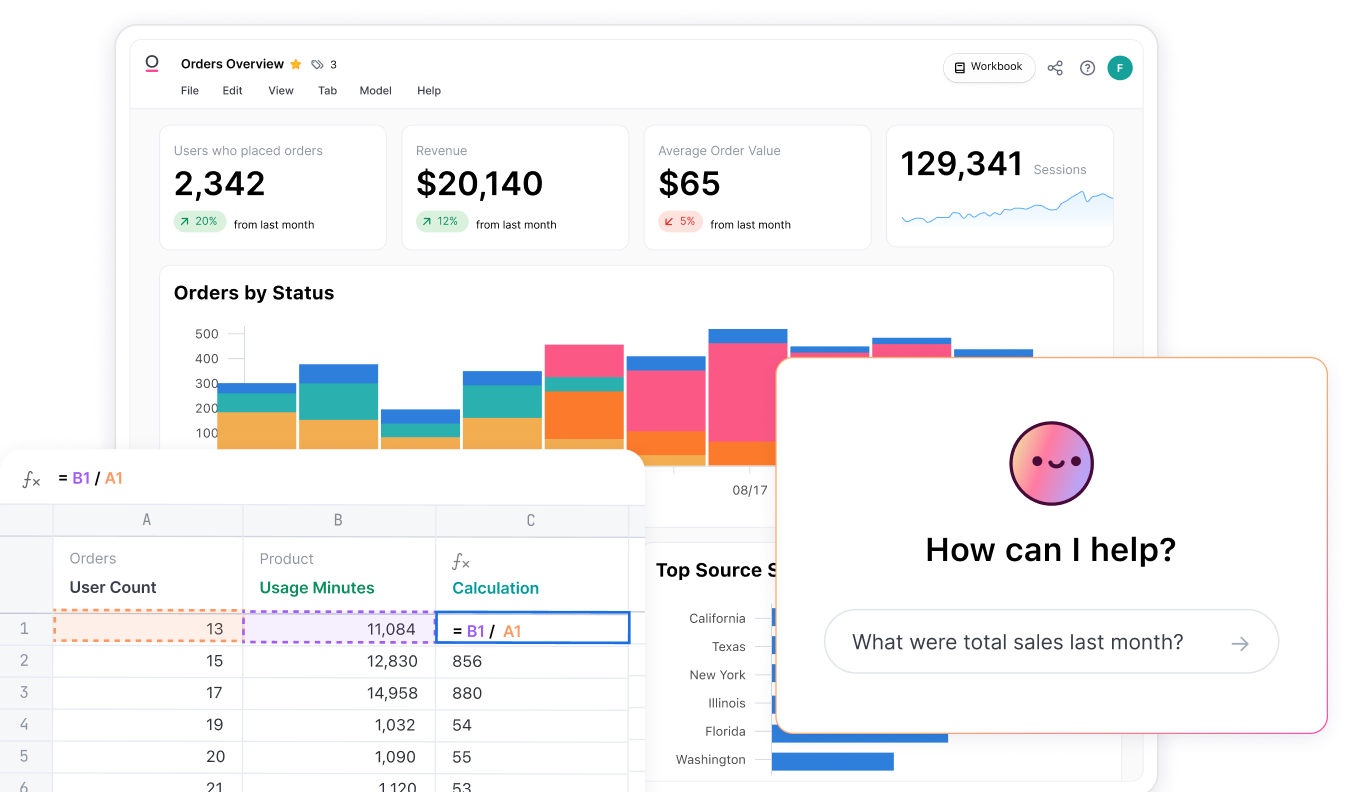The height and width of the screenshot is (792, 1348).
Task: Select the green 20% growth badge
Action: click(x=199, y=222)
